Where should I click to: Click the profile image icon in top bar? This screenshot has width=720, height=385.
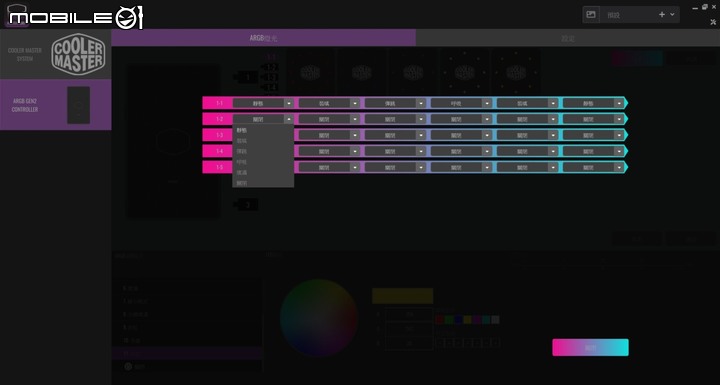(591, 15)
